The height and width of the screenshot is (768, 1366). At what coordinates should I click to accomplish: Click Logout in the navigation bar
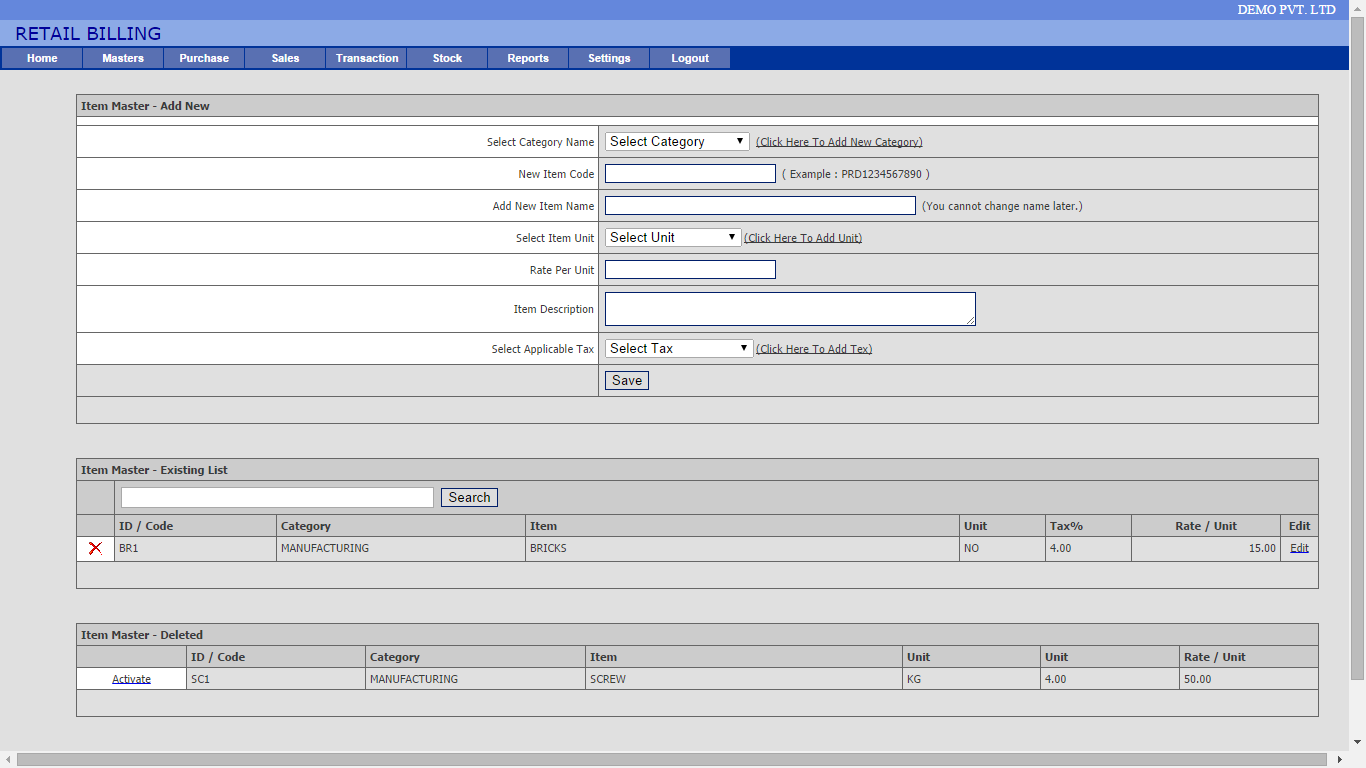pyautogui.click(x=690, y=58)
